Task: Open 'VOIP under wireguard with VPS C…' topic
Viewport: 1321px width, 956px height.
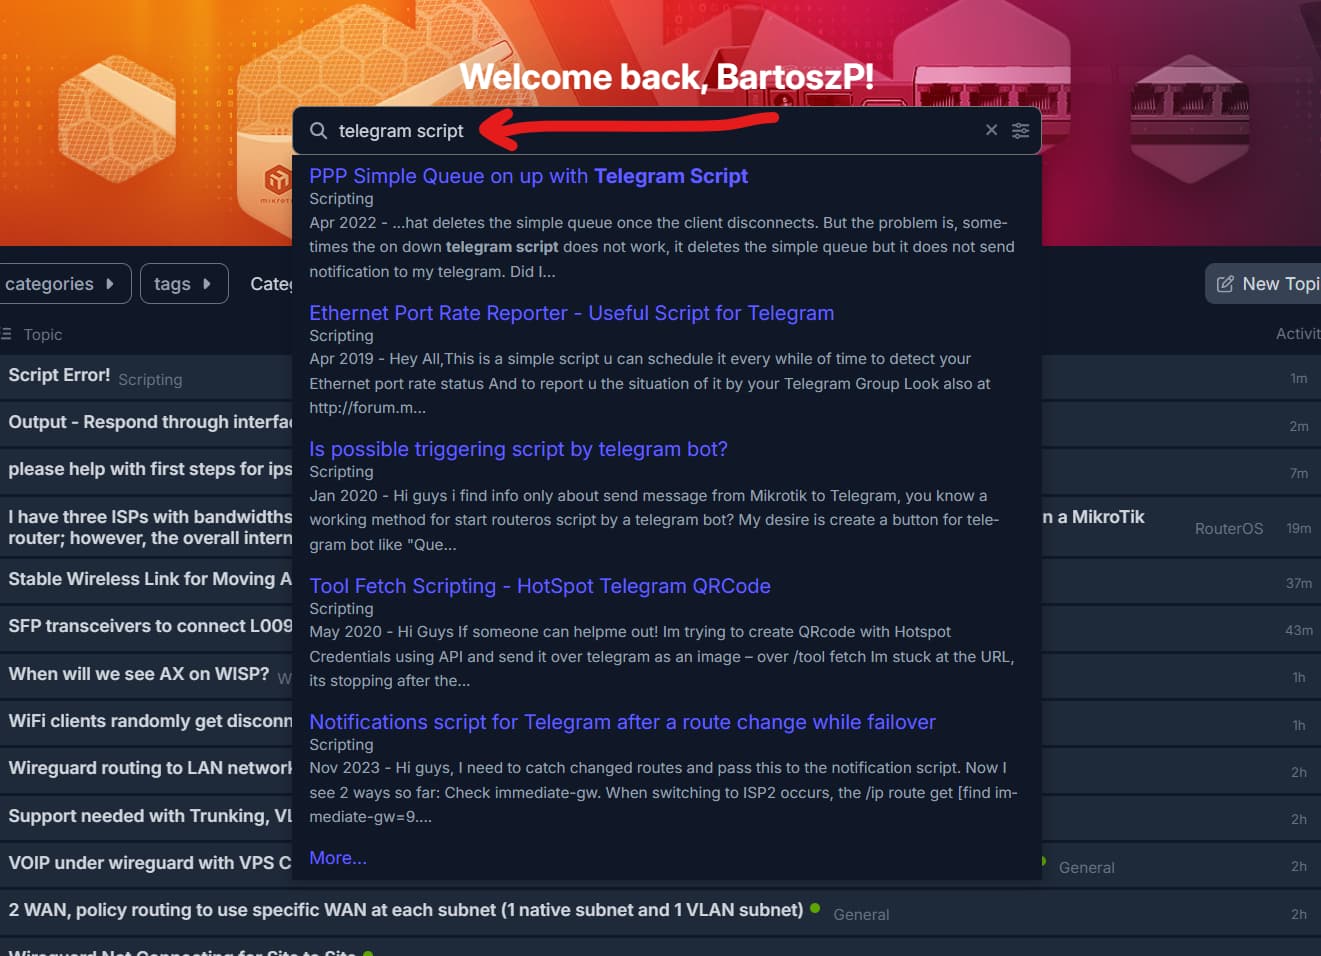Action: (x=150, y=863)
